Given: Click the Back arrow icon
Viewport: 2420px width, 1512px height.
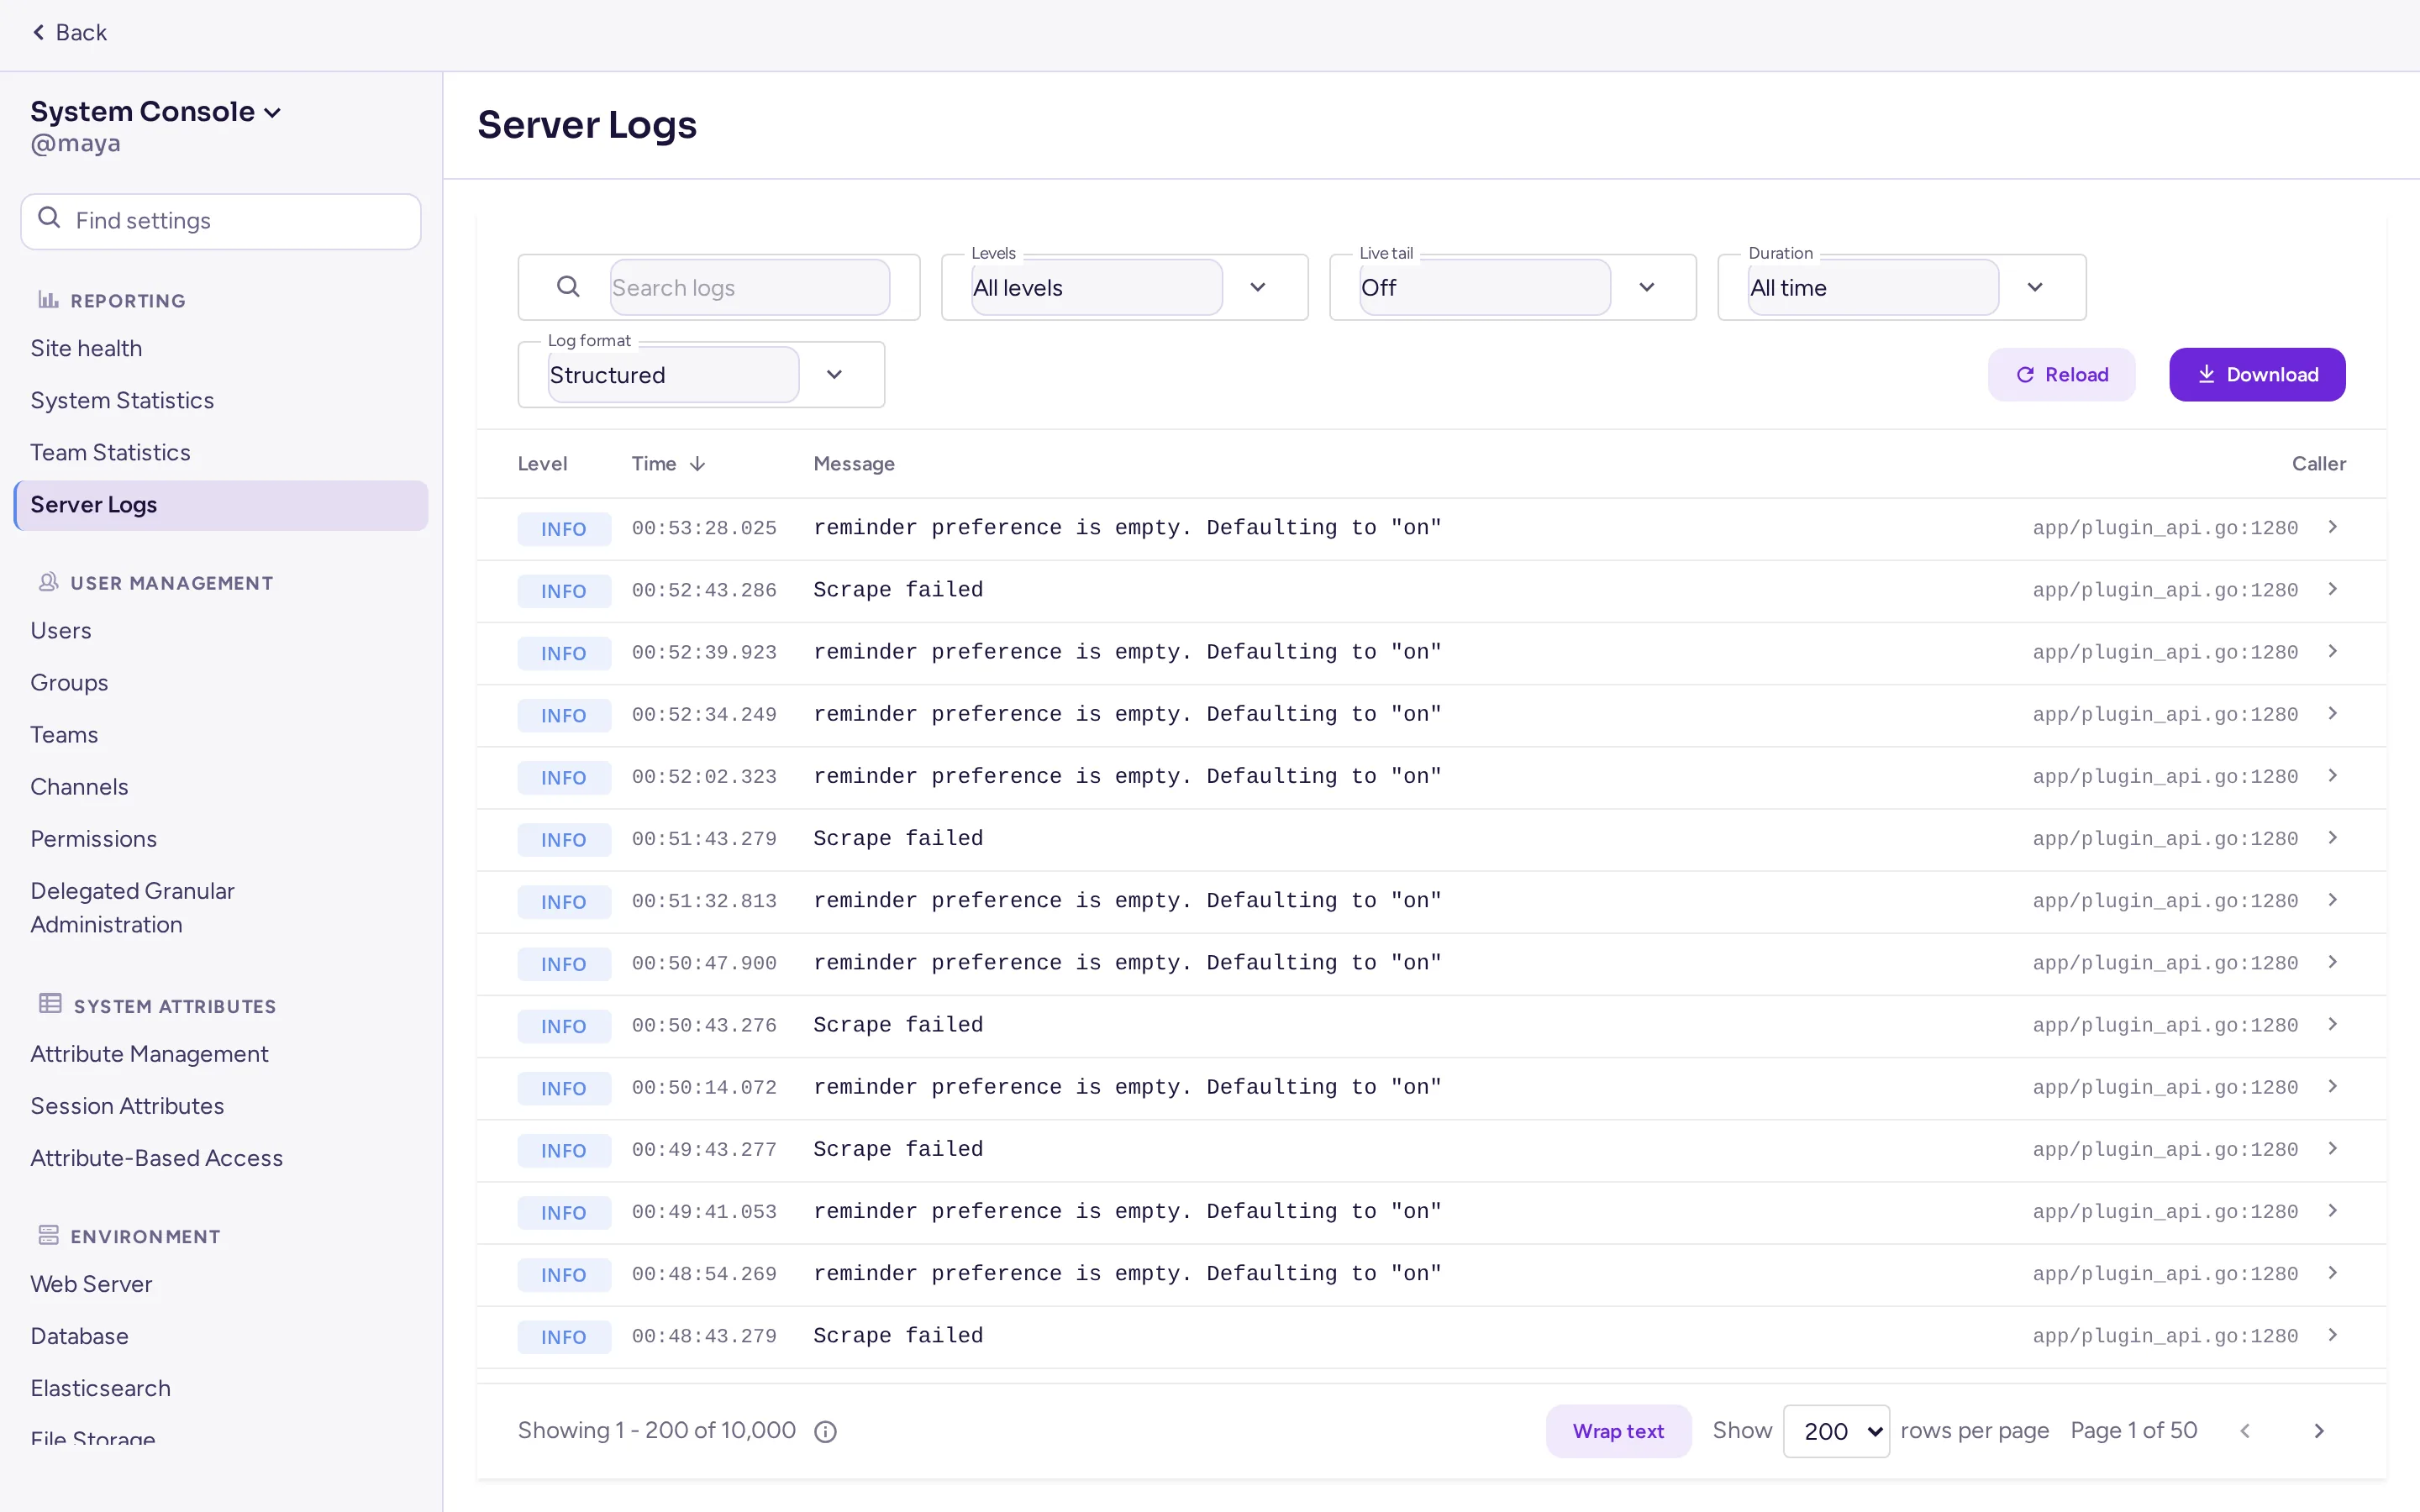Looking at the screenshot, I should point(38,32).
